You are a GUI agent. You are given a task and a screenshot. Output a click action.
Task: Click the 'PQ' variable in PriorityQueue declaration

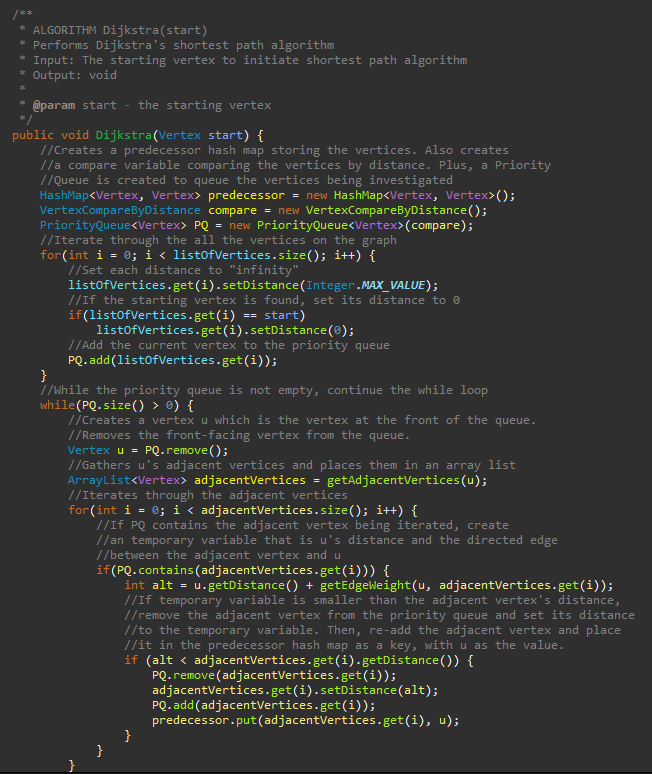(x=201, y=225)
